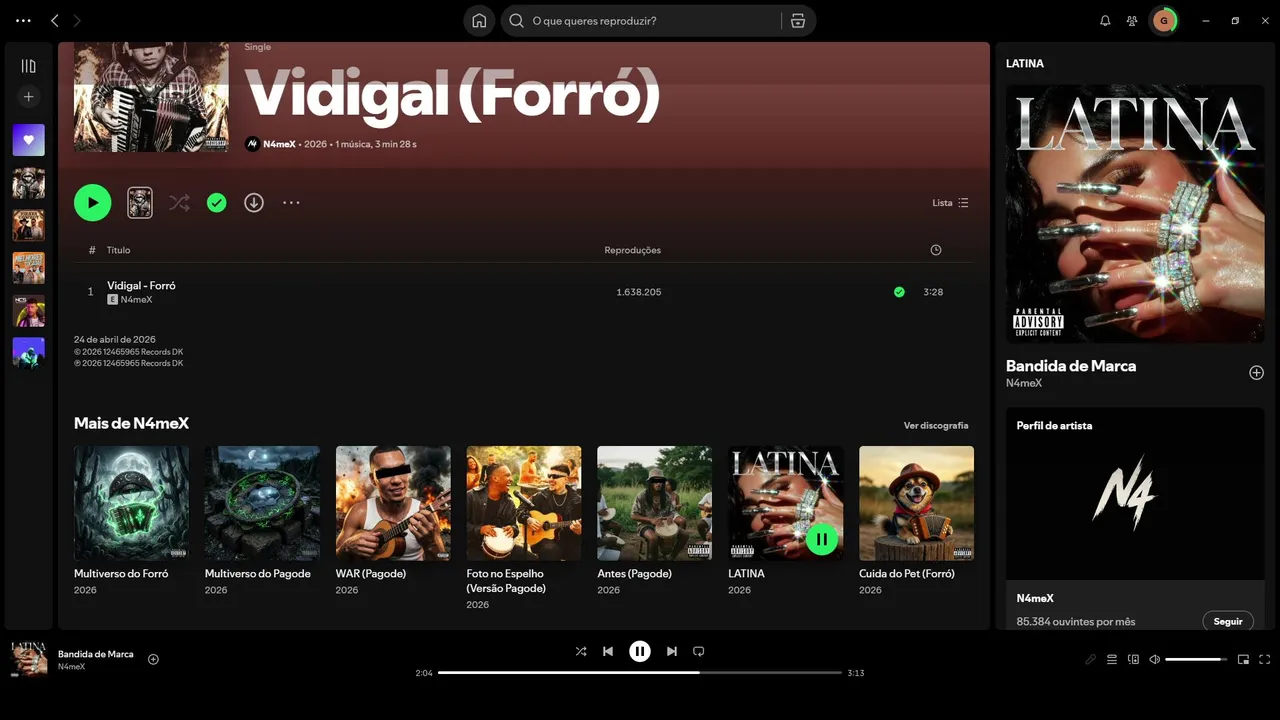Toggle repeat in the player bar
Image resolution: width=1280 pixels, height=720 pixels.
tap(699, 652)
